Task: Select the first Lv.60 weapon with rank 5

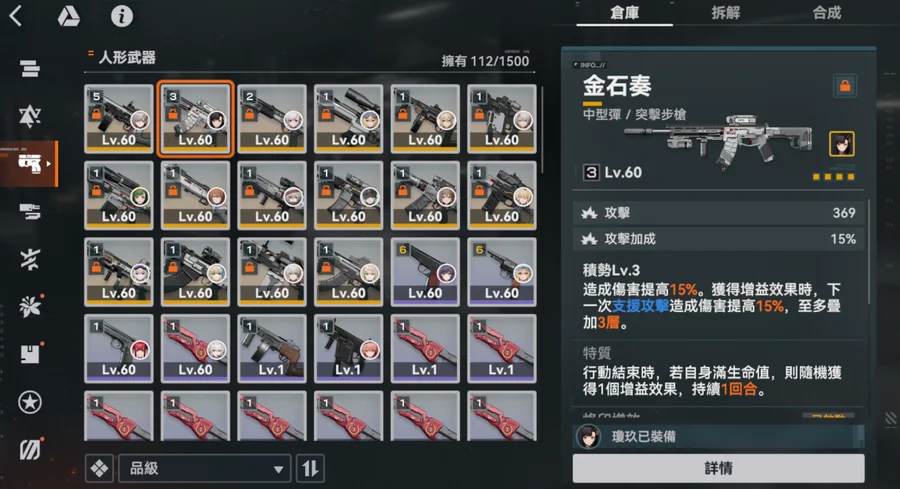Action: click(x=119, y=119)
